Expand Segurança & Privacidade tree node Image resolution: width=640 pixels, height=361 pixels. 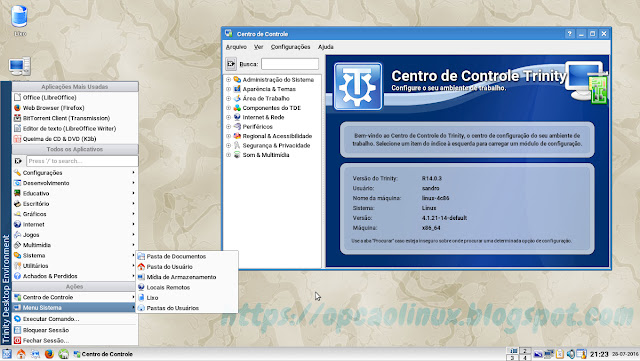tap(229, 145)
